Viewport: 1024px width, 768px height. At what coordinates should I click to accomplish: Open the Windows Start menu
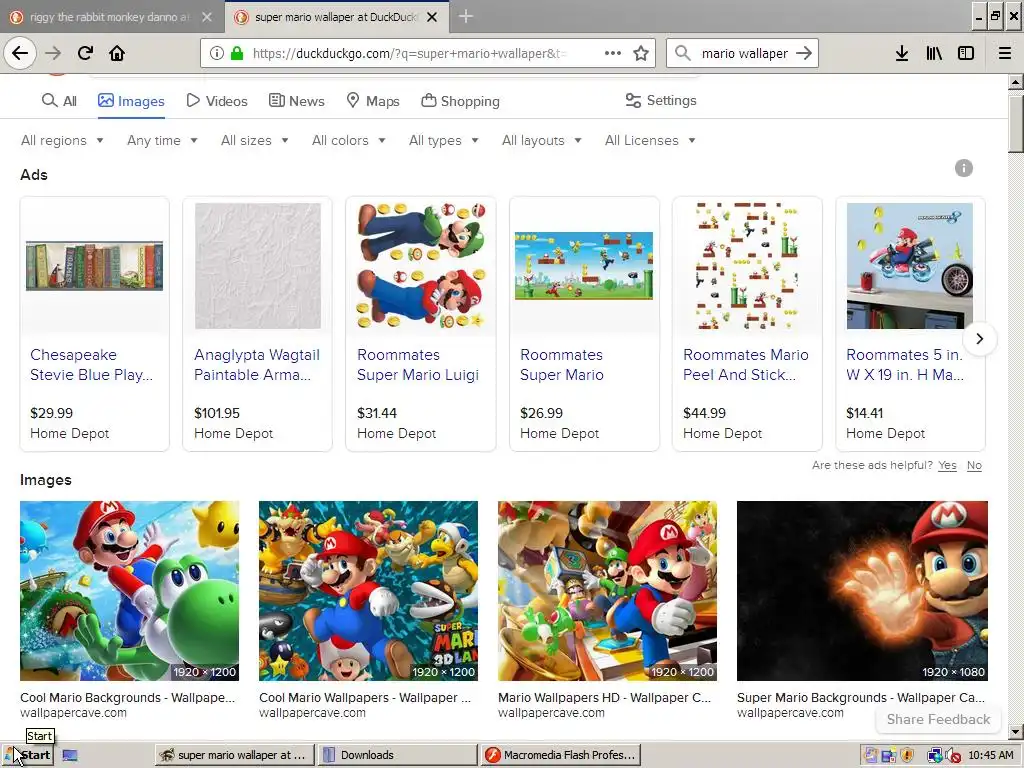tap(27, 755)
